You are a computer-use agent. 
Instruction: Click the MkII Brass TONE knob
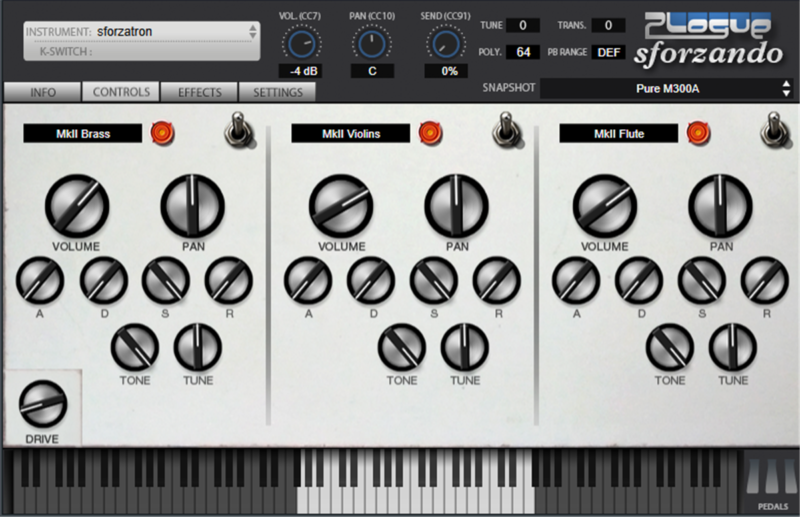point(135,347)
